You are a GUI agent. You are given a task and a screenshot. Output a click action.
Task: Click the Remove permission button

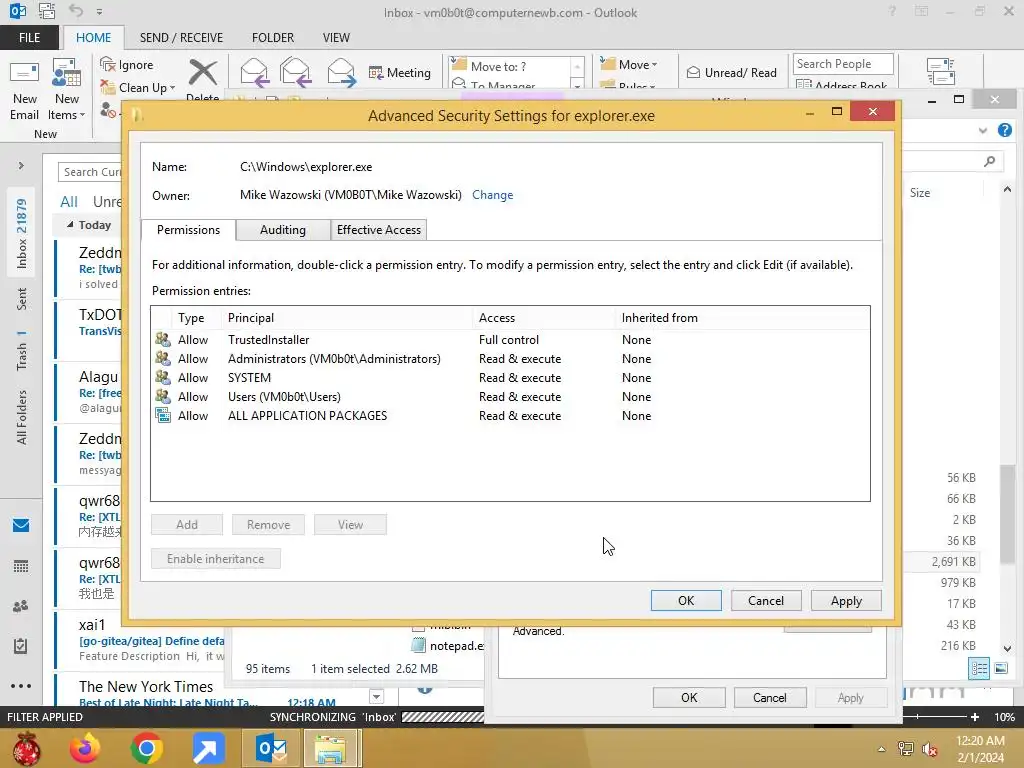(268, 524)
